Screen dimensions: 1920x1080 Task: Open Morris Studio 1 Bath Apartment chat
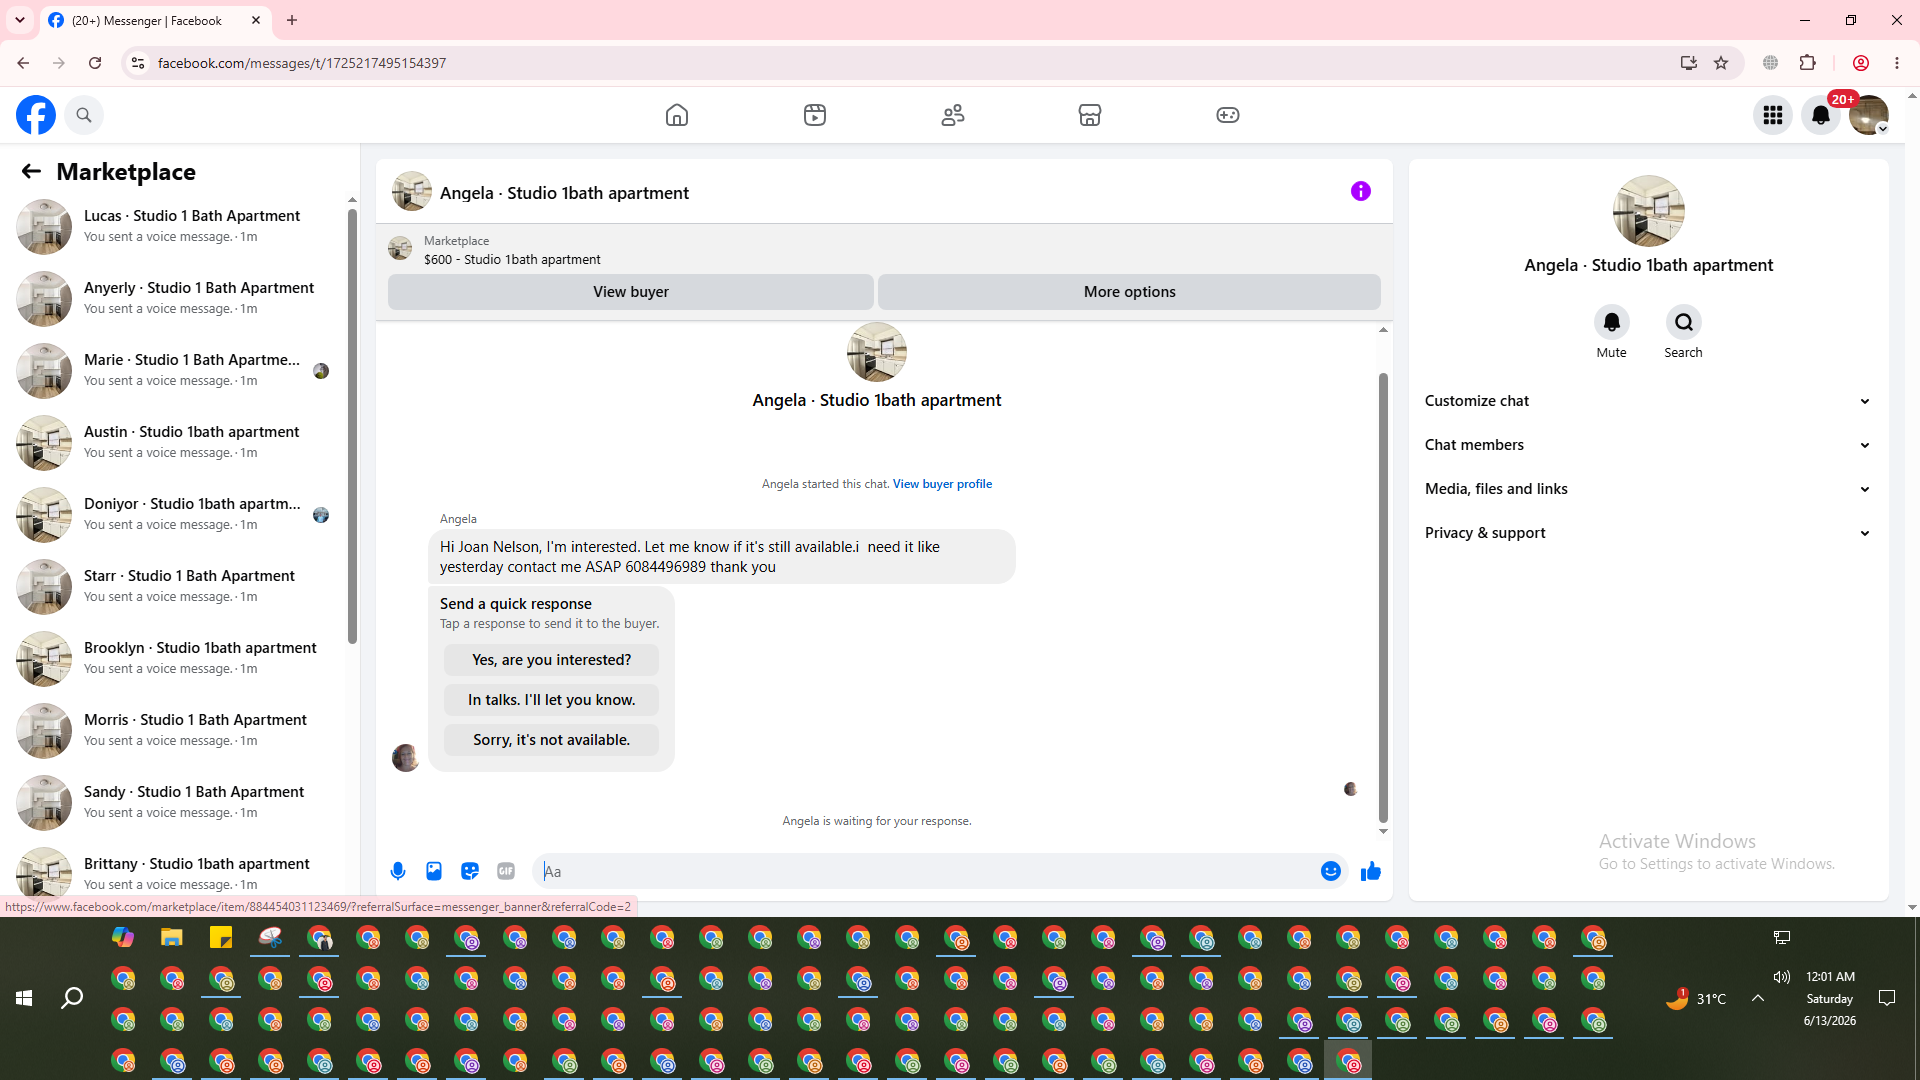(x=176, y=730)
